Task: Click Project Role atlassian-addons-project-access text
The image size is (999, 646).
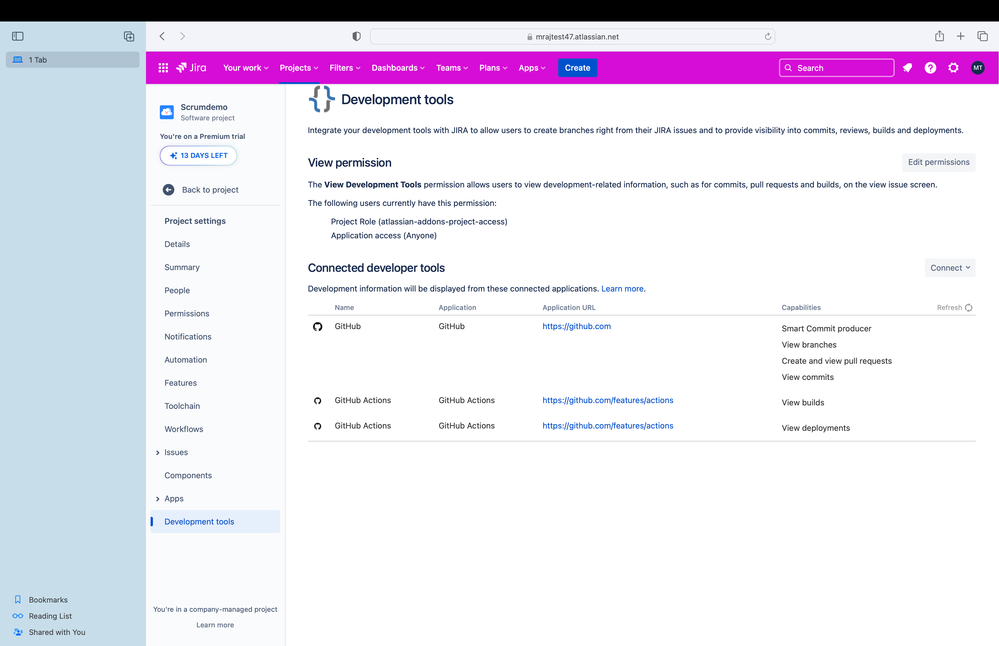Action: (419, 222)
